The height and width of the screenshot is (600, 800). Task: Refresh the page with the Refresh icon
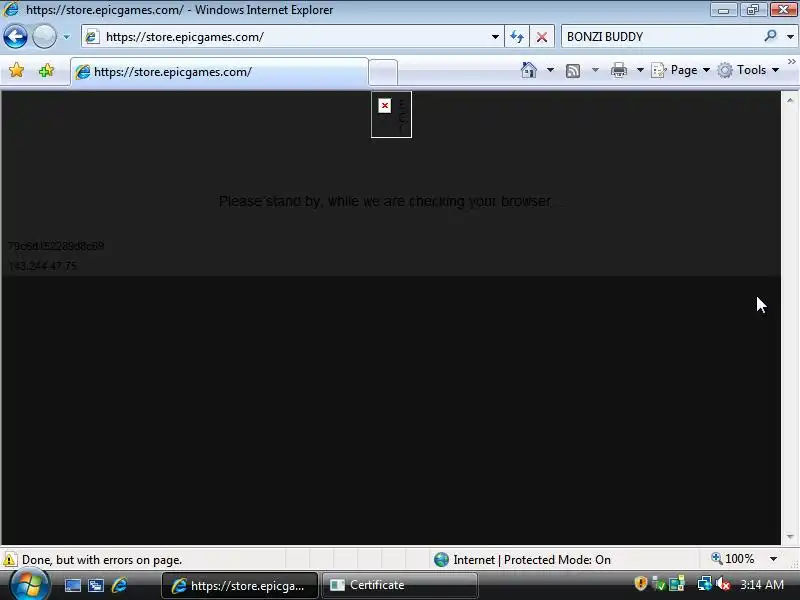tap(517, 37)
